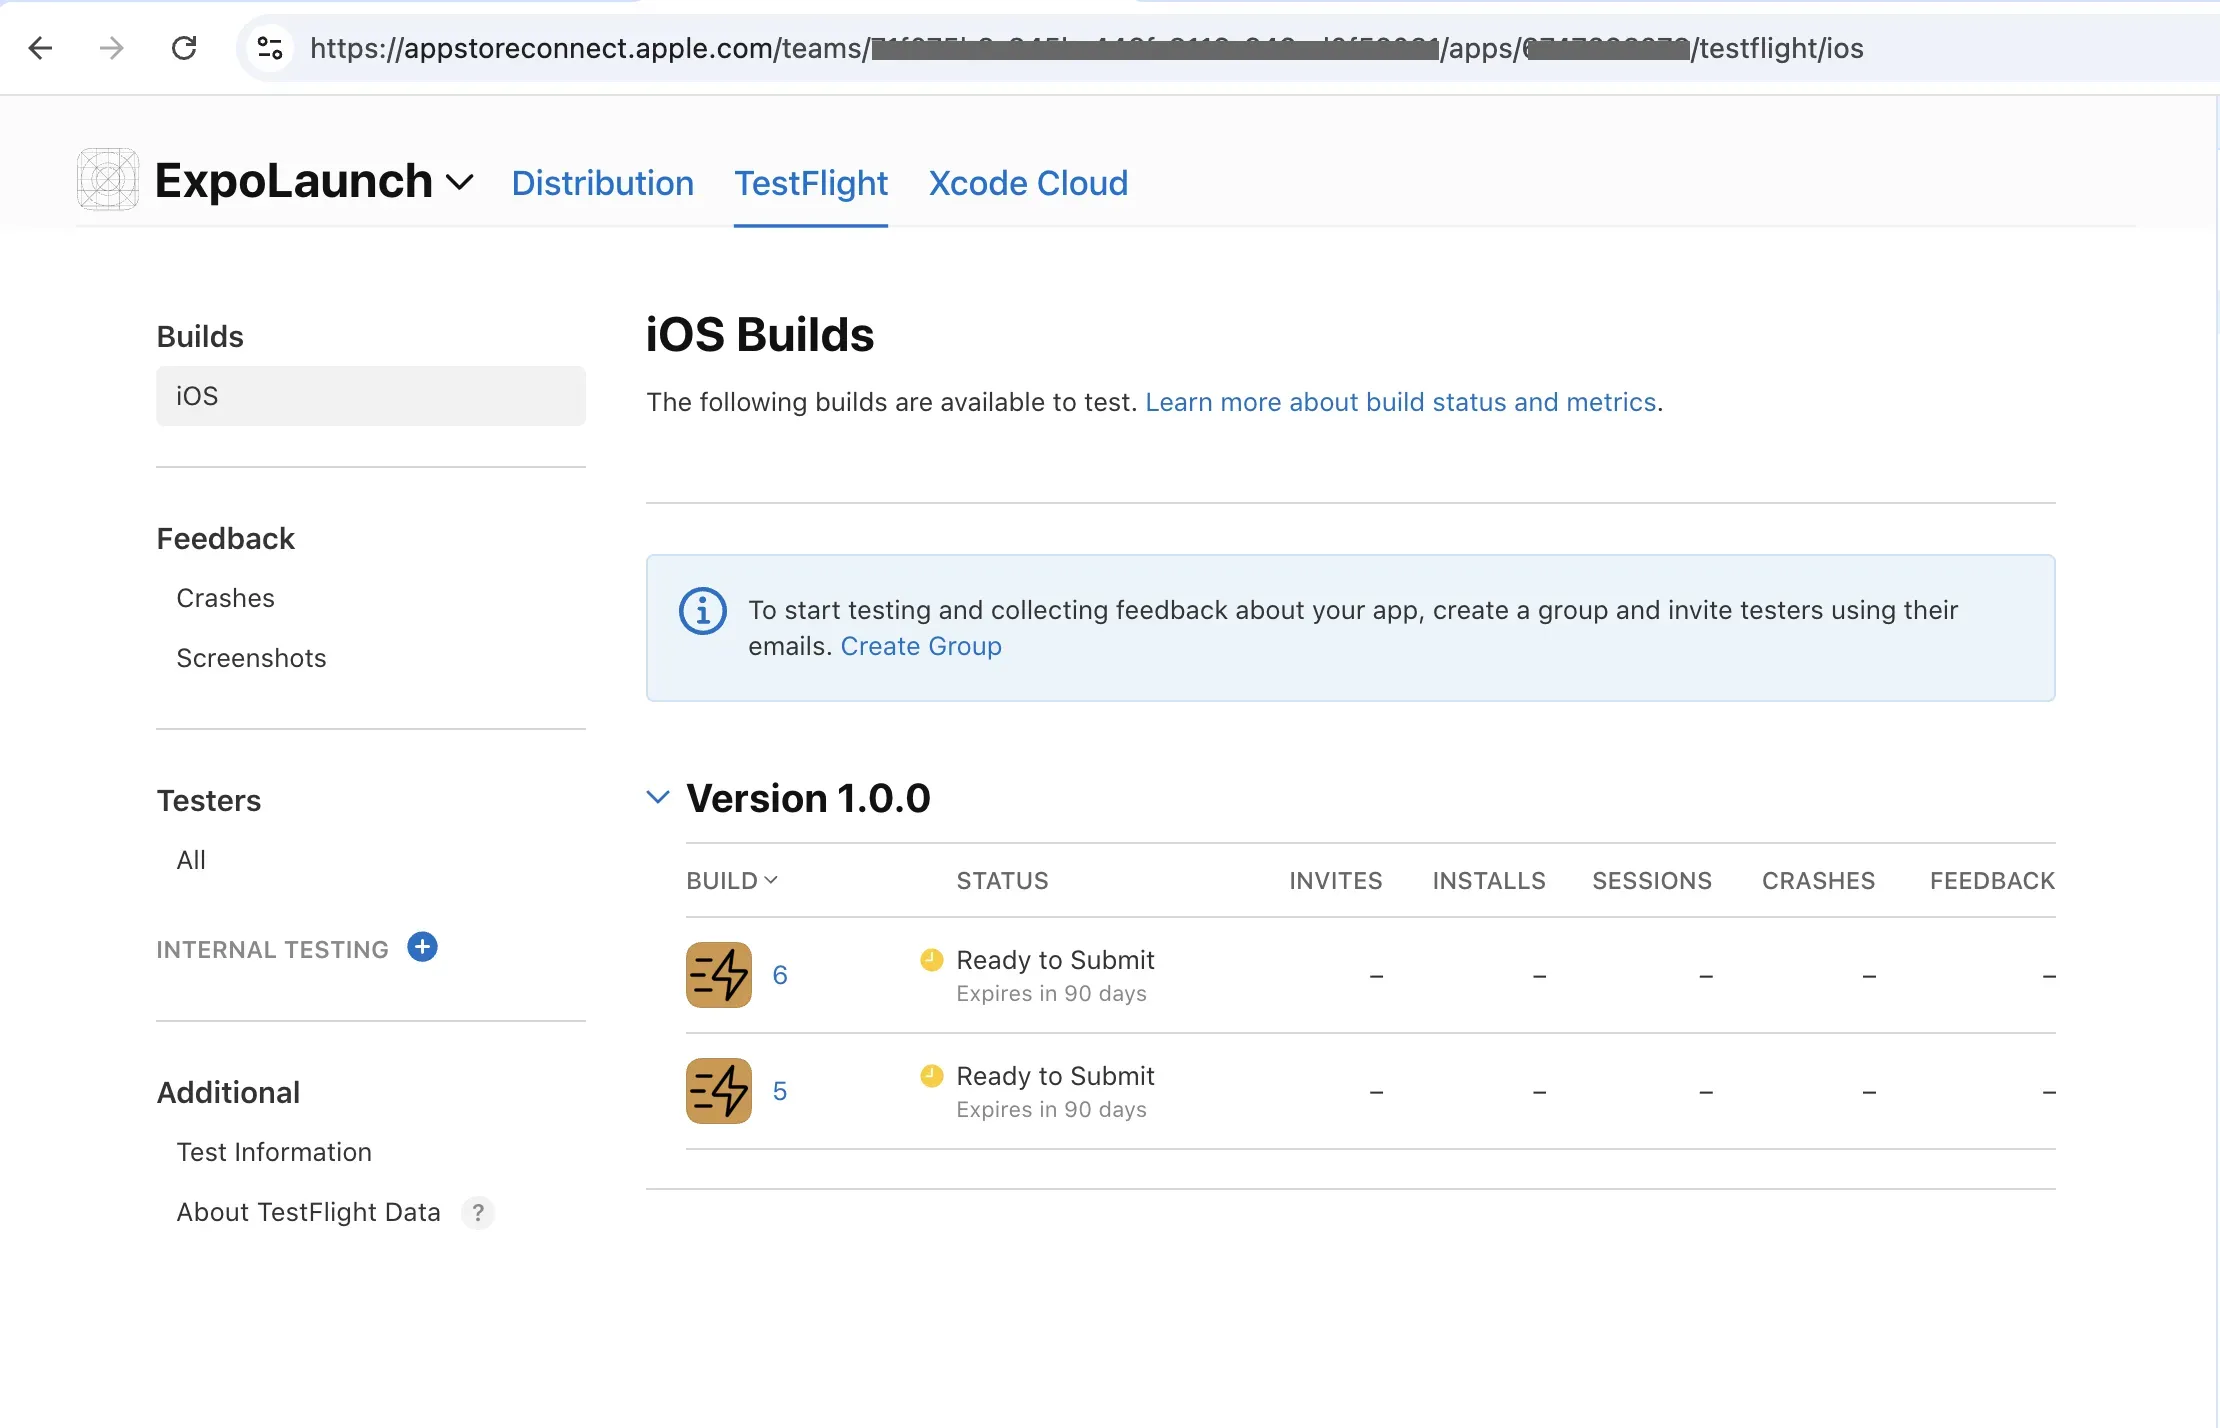This screenshot has width=2220, height=1428.
Task: Click the CRASHES column header
Action: point(1818,881)
